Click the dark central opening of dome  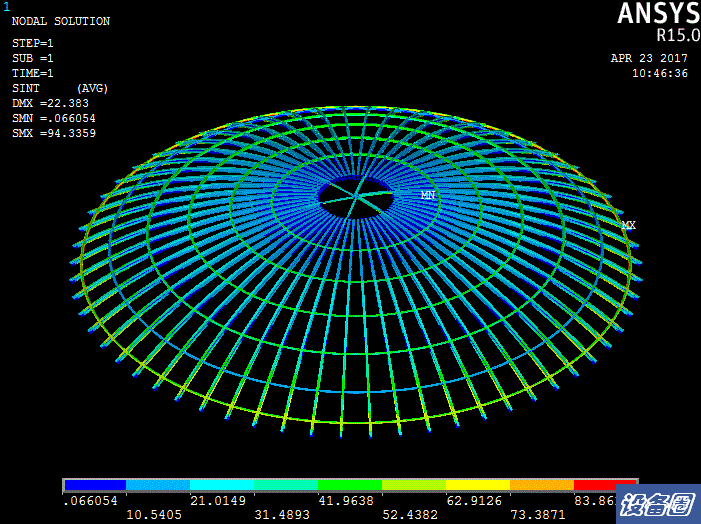pos(357,196)
